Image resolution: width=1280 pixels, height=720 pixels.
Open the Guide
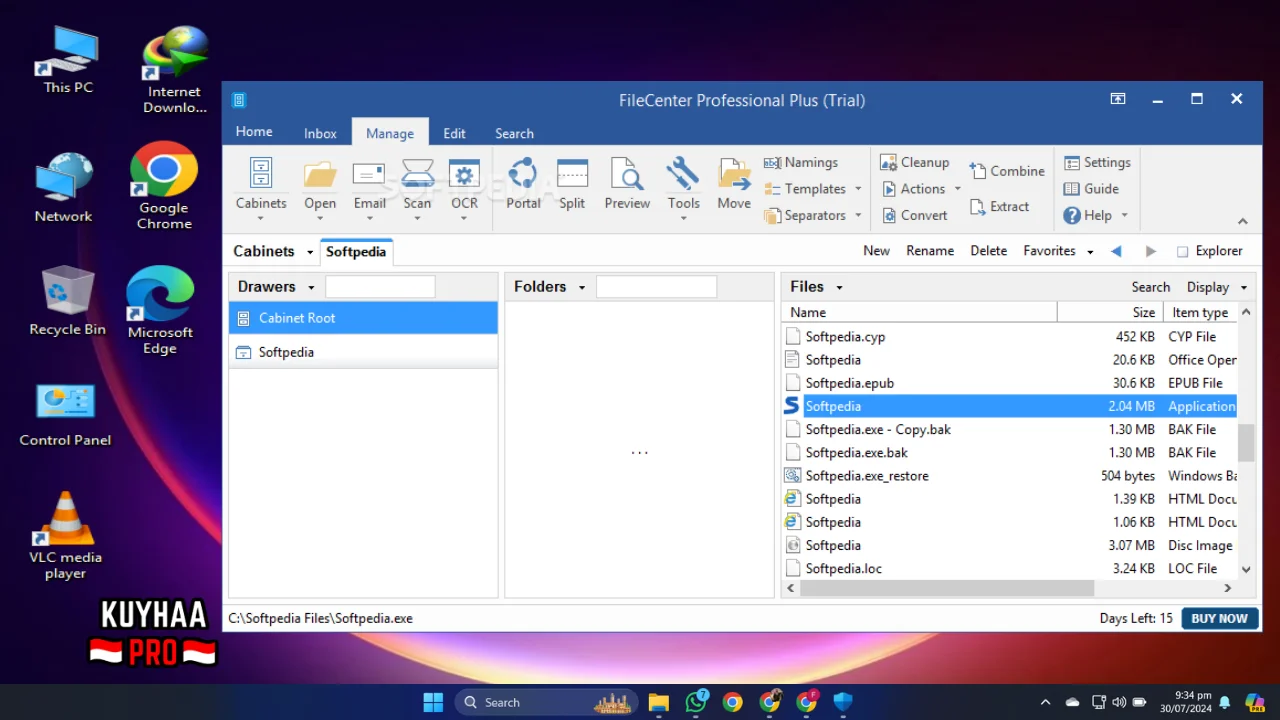coord(1091,188)
